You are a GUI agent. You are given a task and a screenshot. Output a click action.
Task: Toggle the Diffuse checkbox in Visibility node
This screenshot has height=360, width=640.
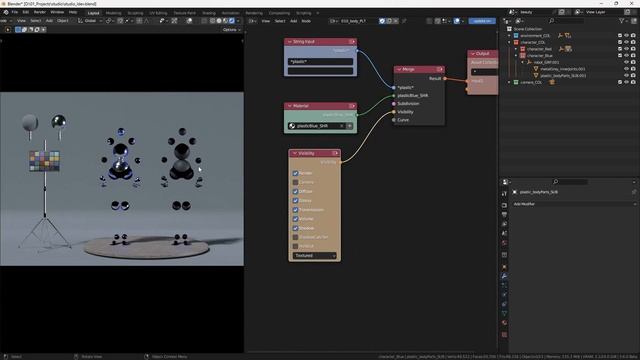[x=296, y=191]
